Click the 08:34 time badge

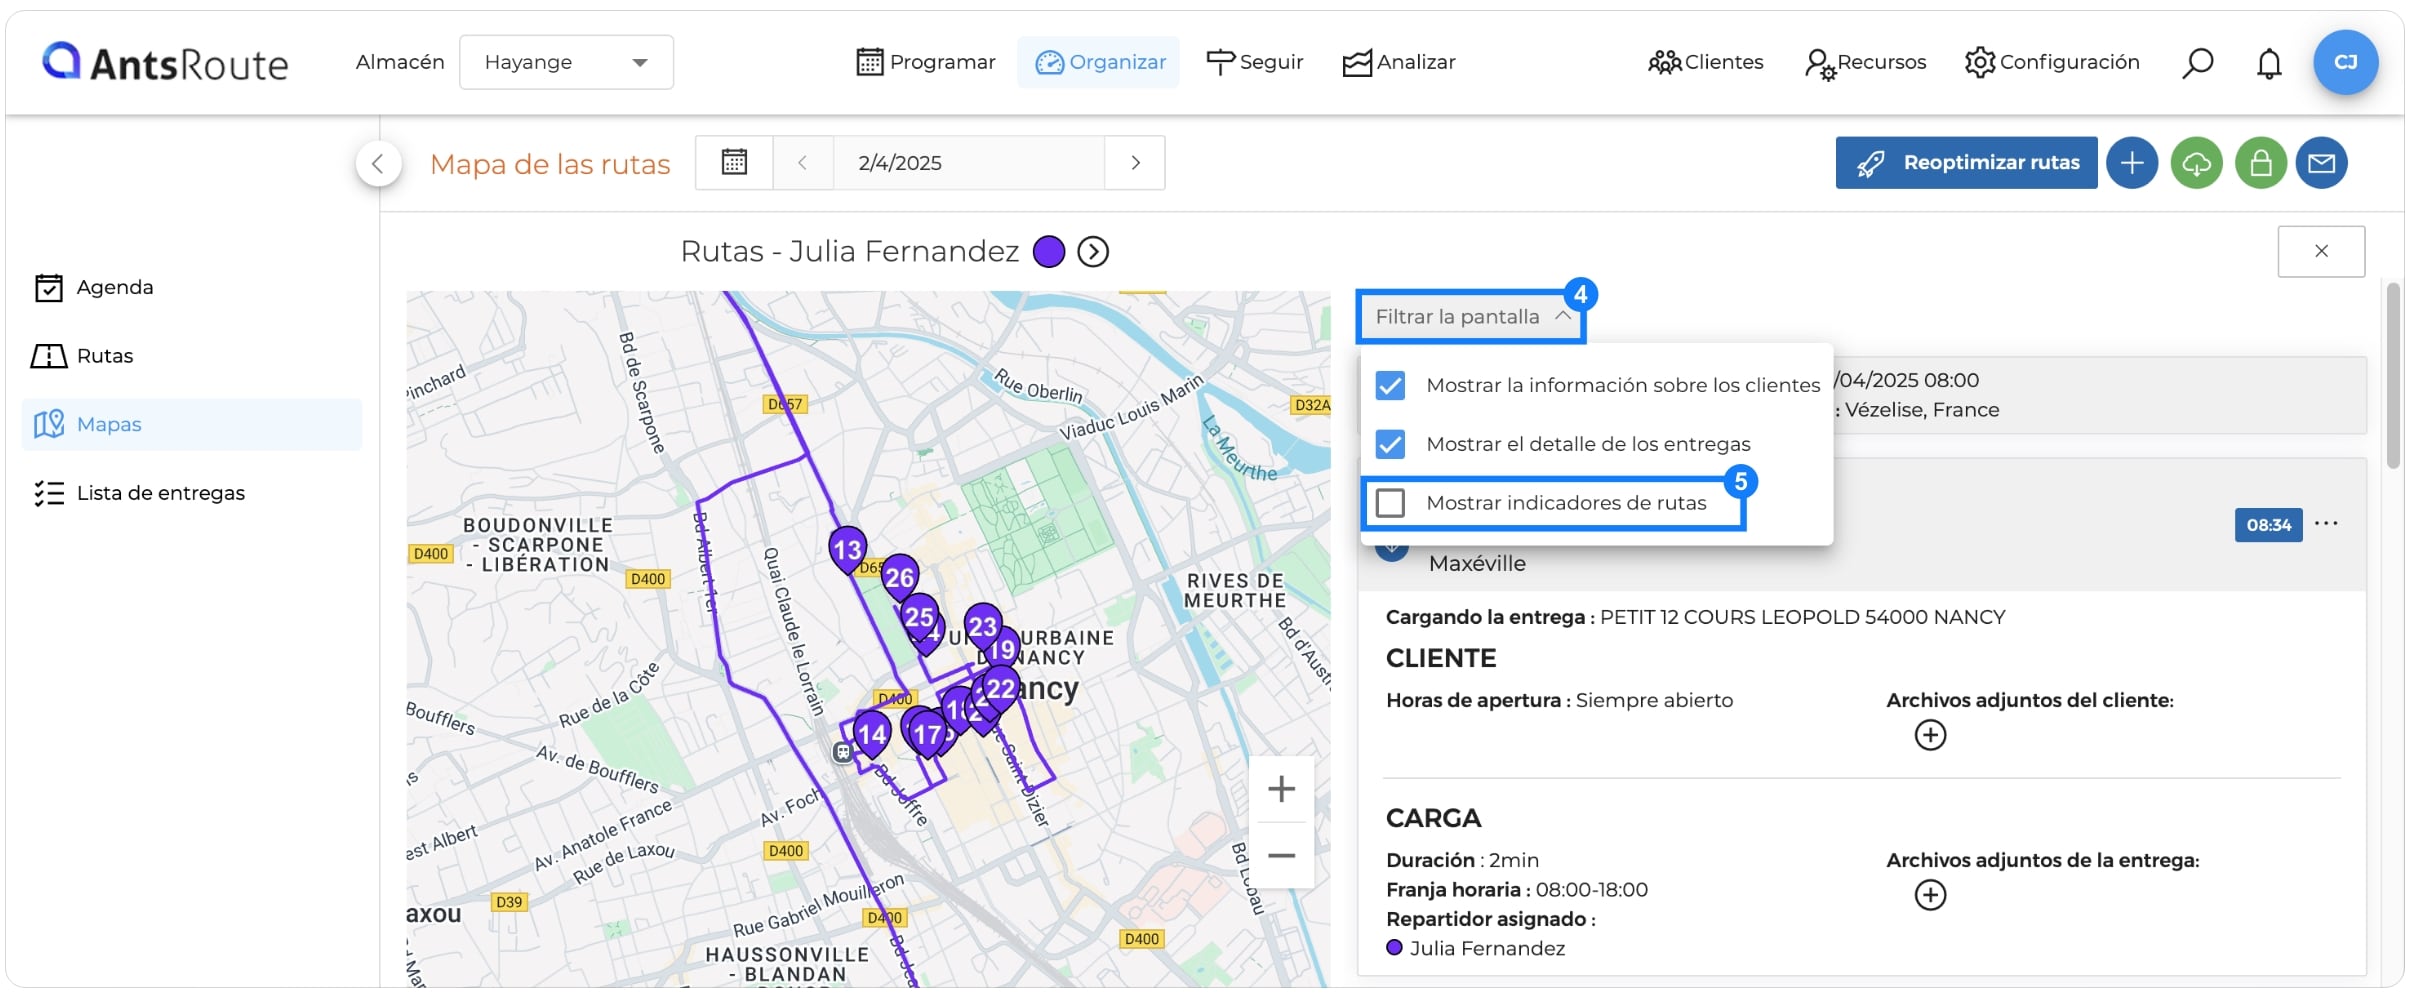[x=2268, y=525]
